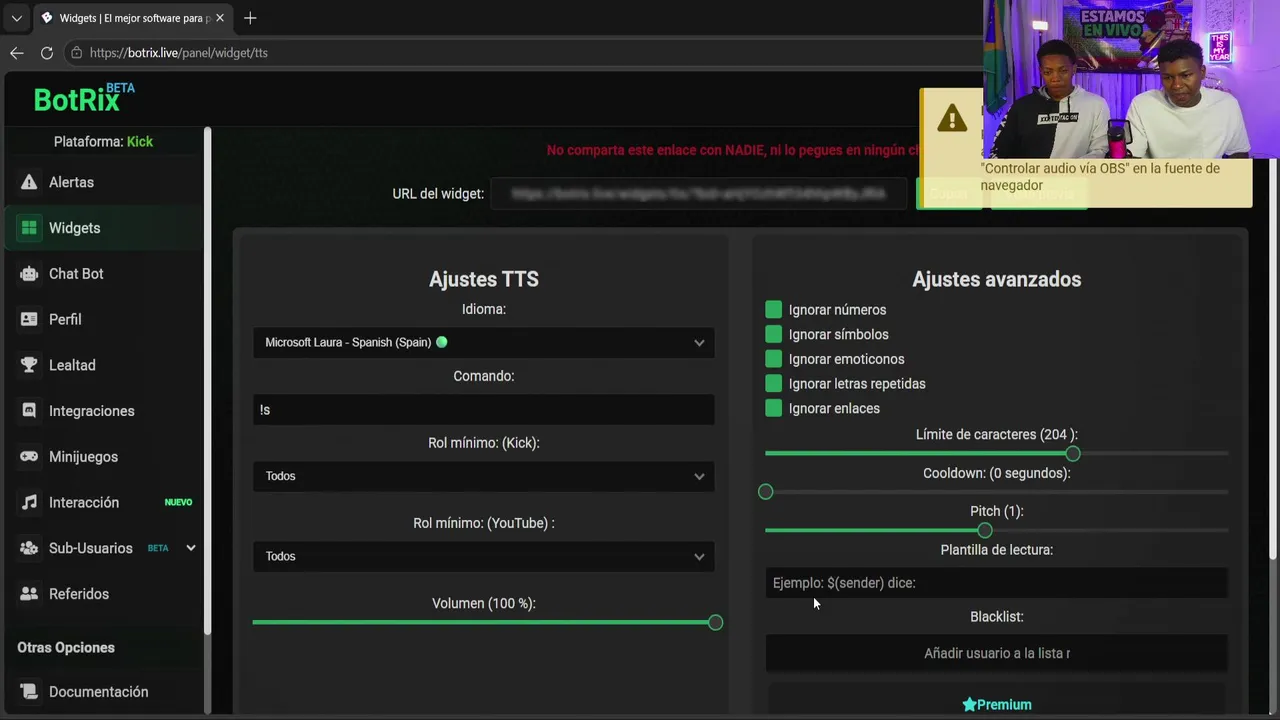This screenshot has height=720, width=1280.
Task: Toggle Ignorar números checkbox
Action: point(773,310)
